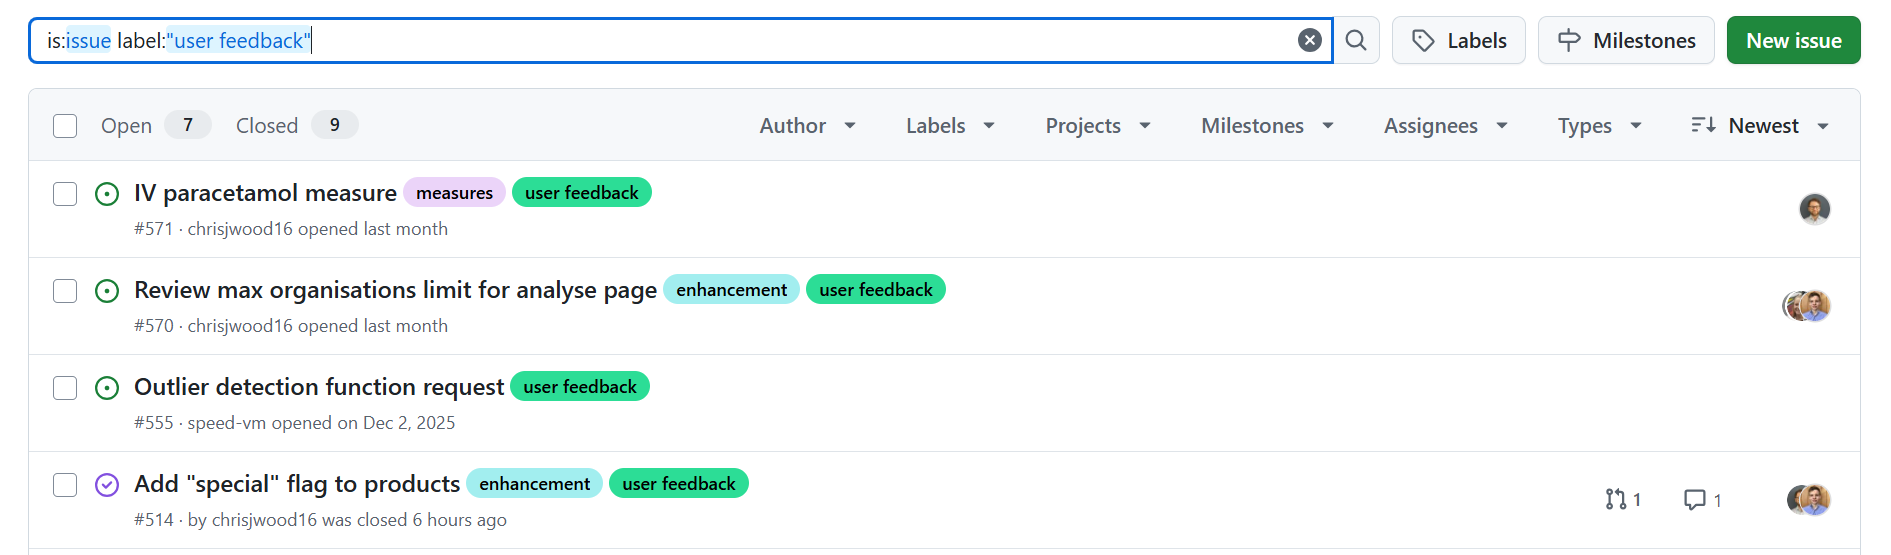Screen dimensions: 1891x555
Task: Open issue Outlier detection function request
Action: [x=319, y=387]
